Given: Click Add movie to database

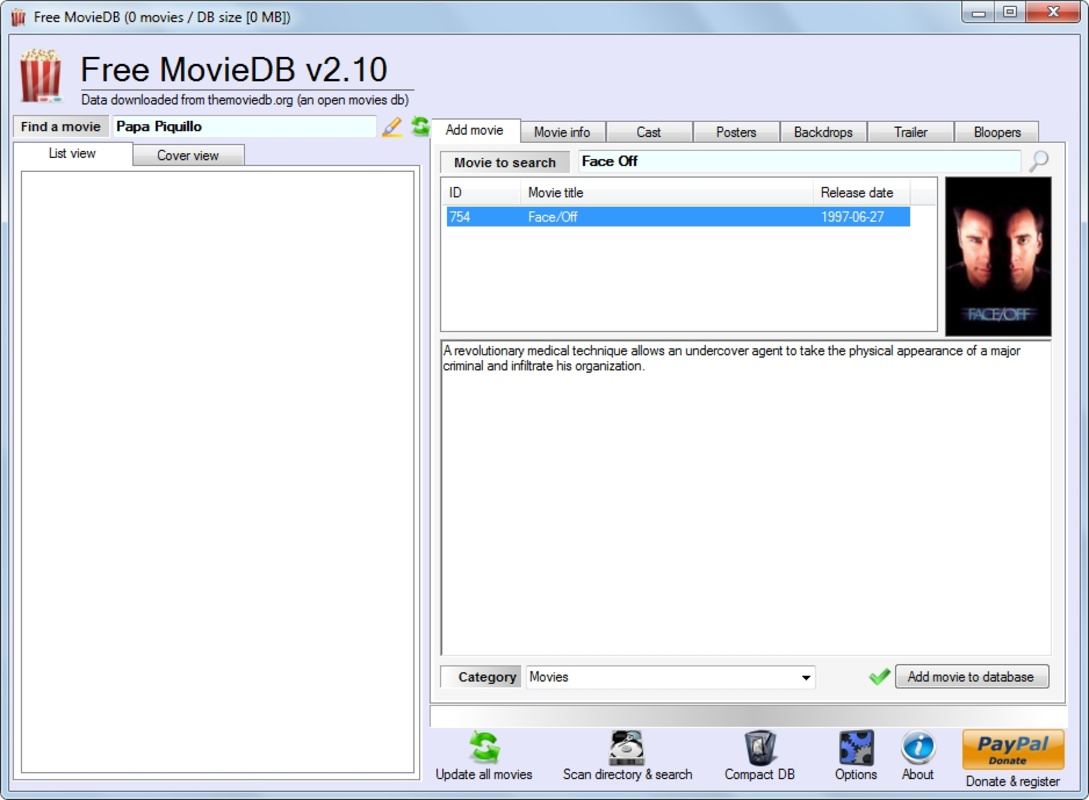Looking at the screenshot, I should pos(971,676).
